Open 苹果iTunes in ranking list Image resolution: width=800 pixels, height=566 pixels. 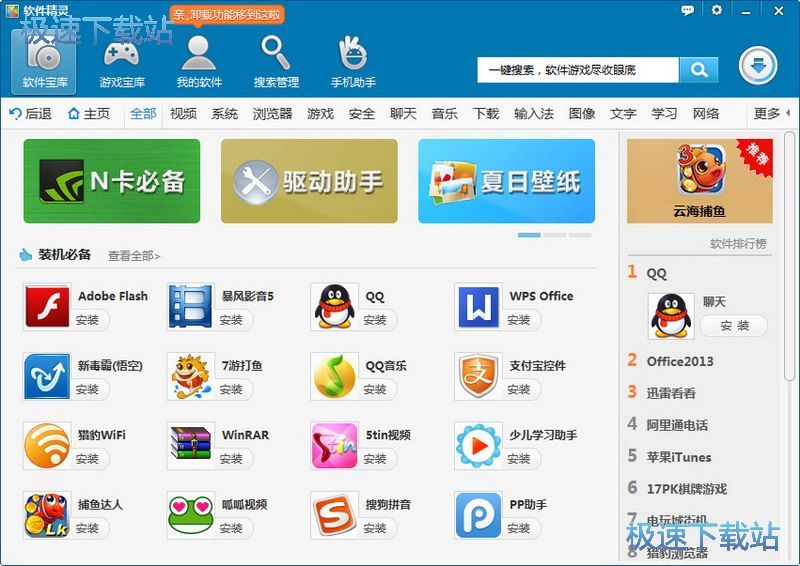click(679, 457)
